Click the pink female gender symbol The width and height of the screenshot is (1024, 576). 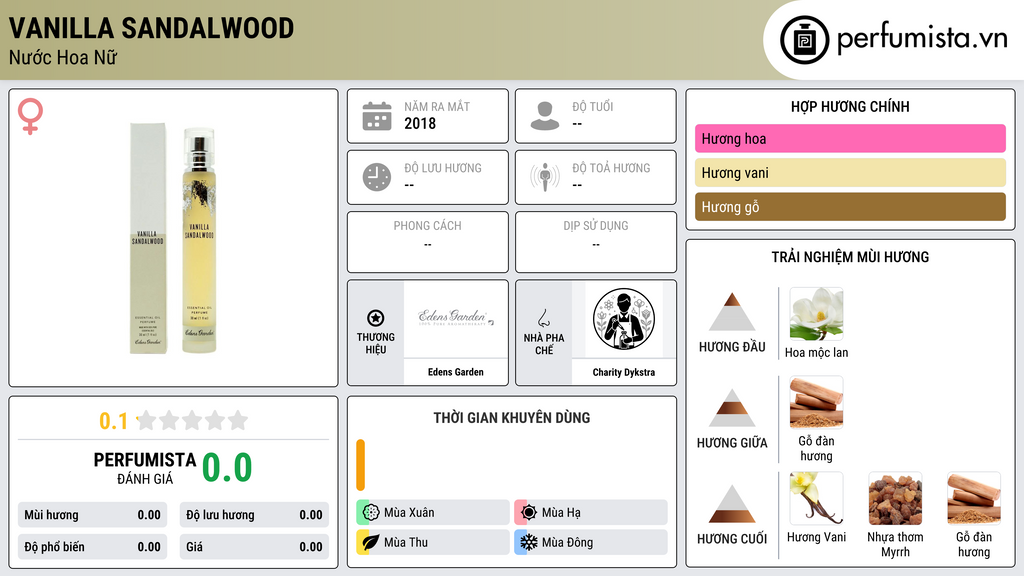(x=30, y=116)
